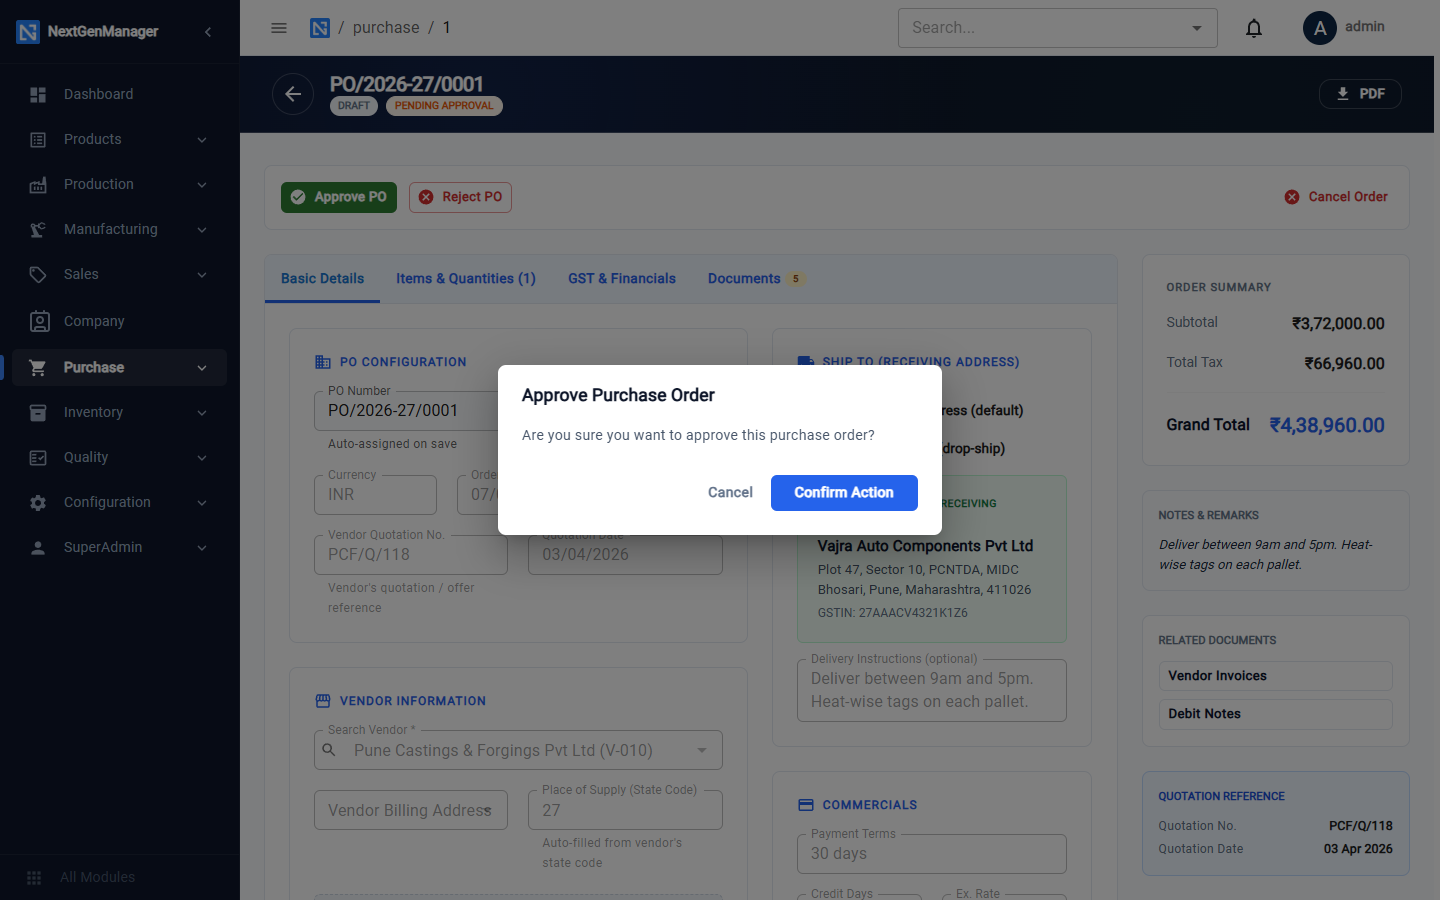Open Debit Notes related document
The height and width of the screenshot is (900, 1440).
pos(1275,714)
